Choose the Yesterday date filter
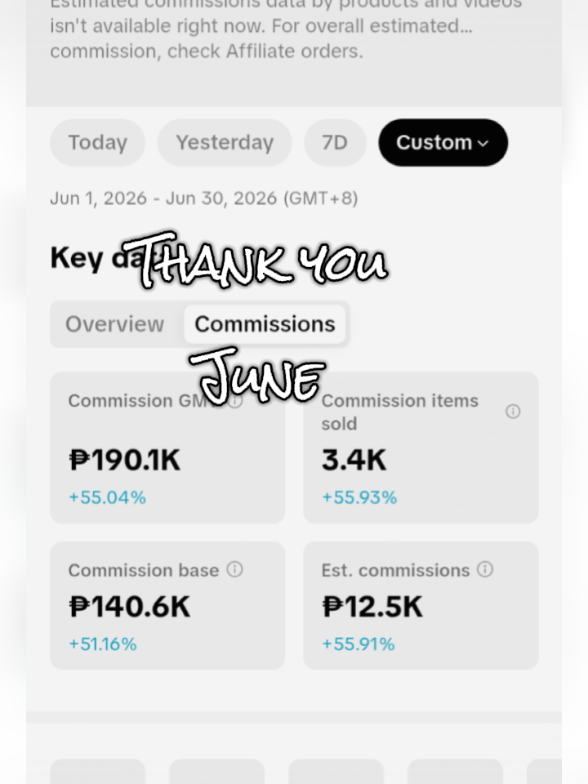This screenshot has height=784, width=588. pos(224,142)
